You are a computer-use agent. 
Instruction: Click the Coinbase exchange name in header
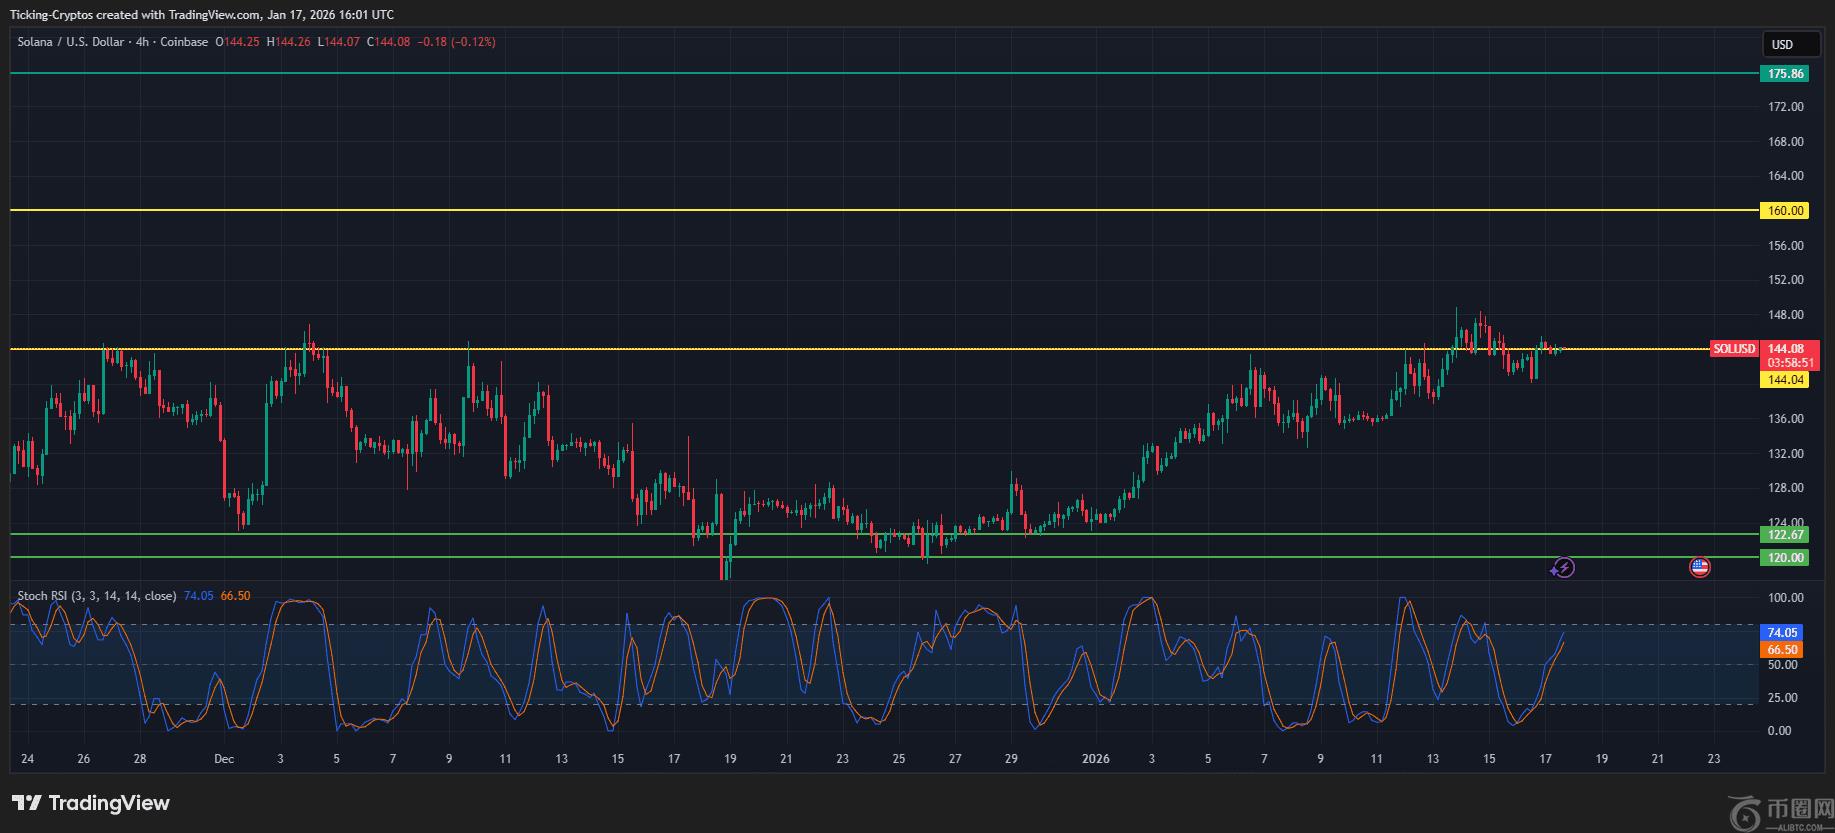coord(184,42)
